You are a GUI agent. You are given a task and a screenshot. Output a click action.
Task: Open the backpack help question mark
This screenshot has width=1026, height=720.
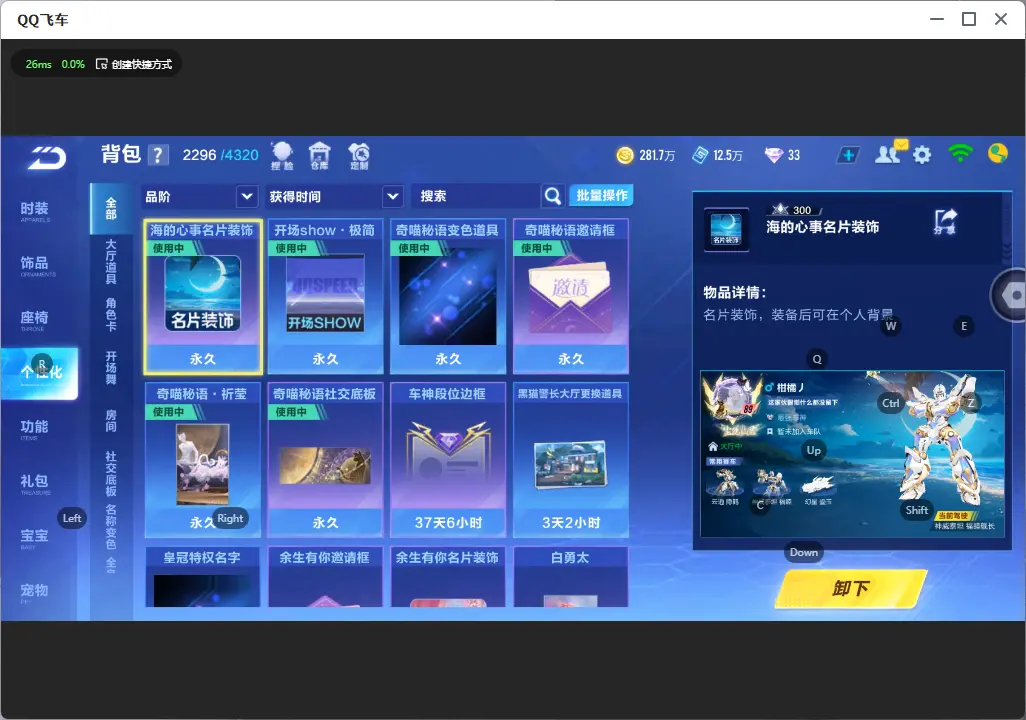[158, 155]
